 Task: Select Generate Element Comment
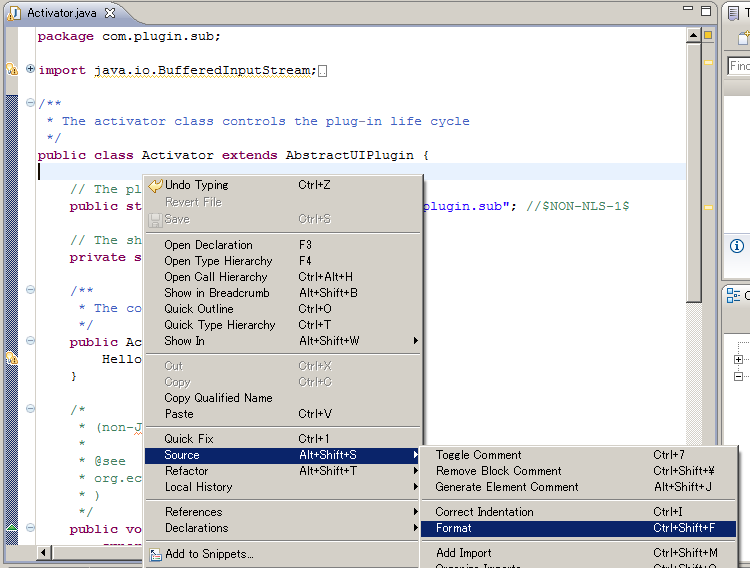(579, 487)
